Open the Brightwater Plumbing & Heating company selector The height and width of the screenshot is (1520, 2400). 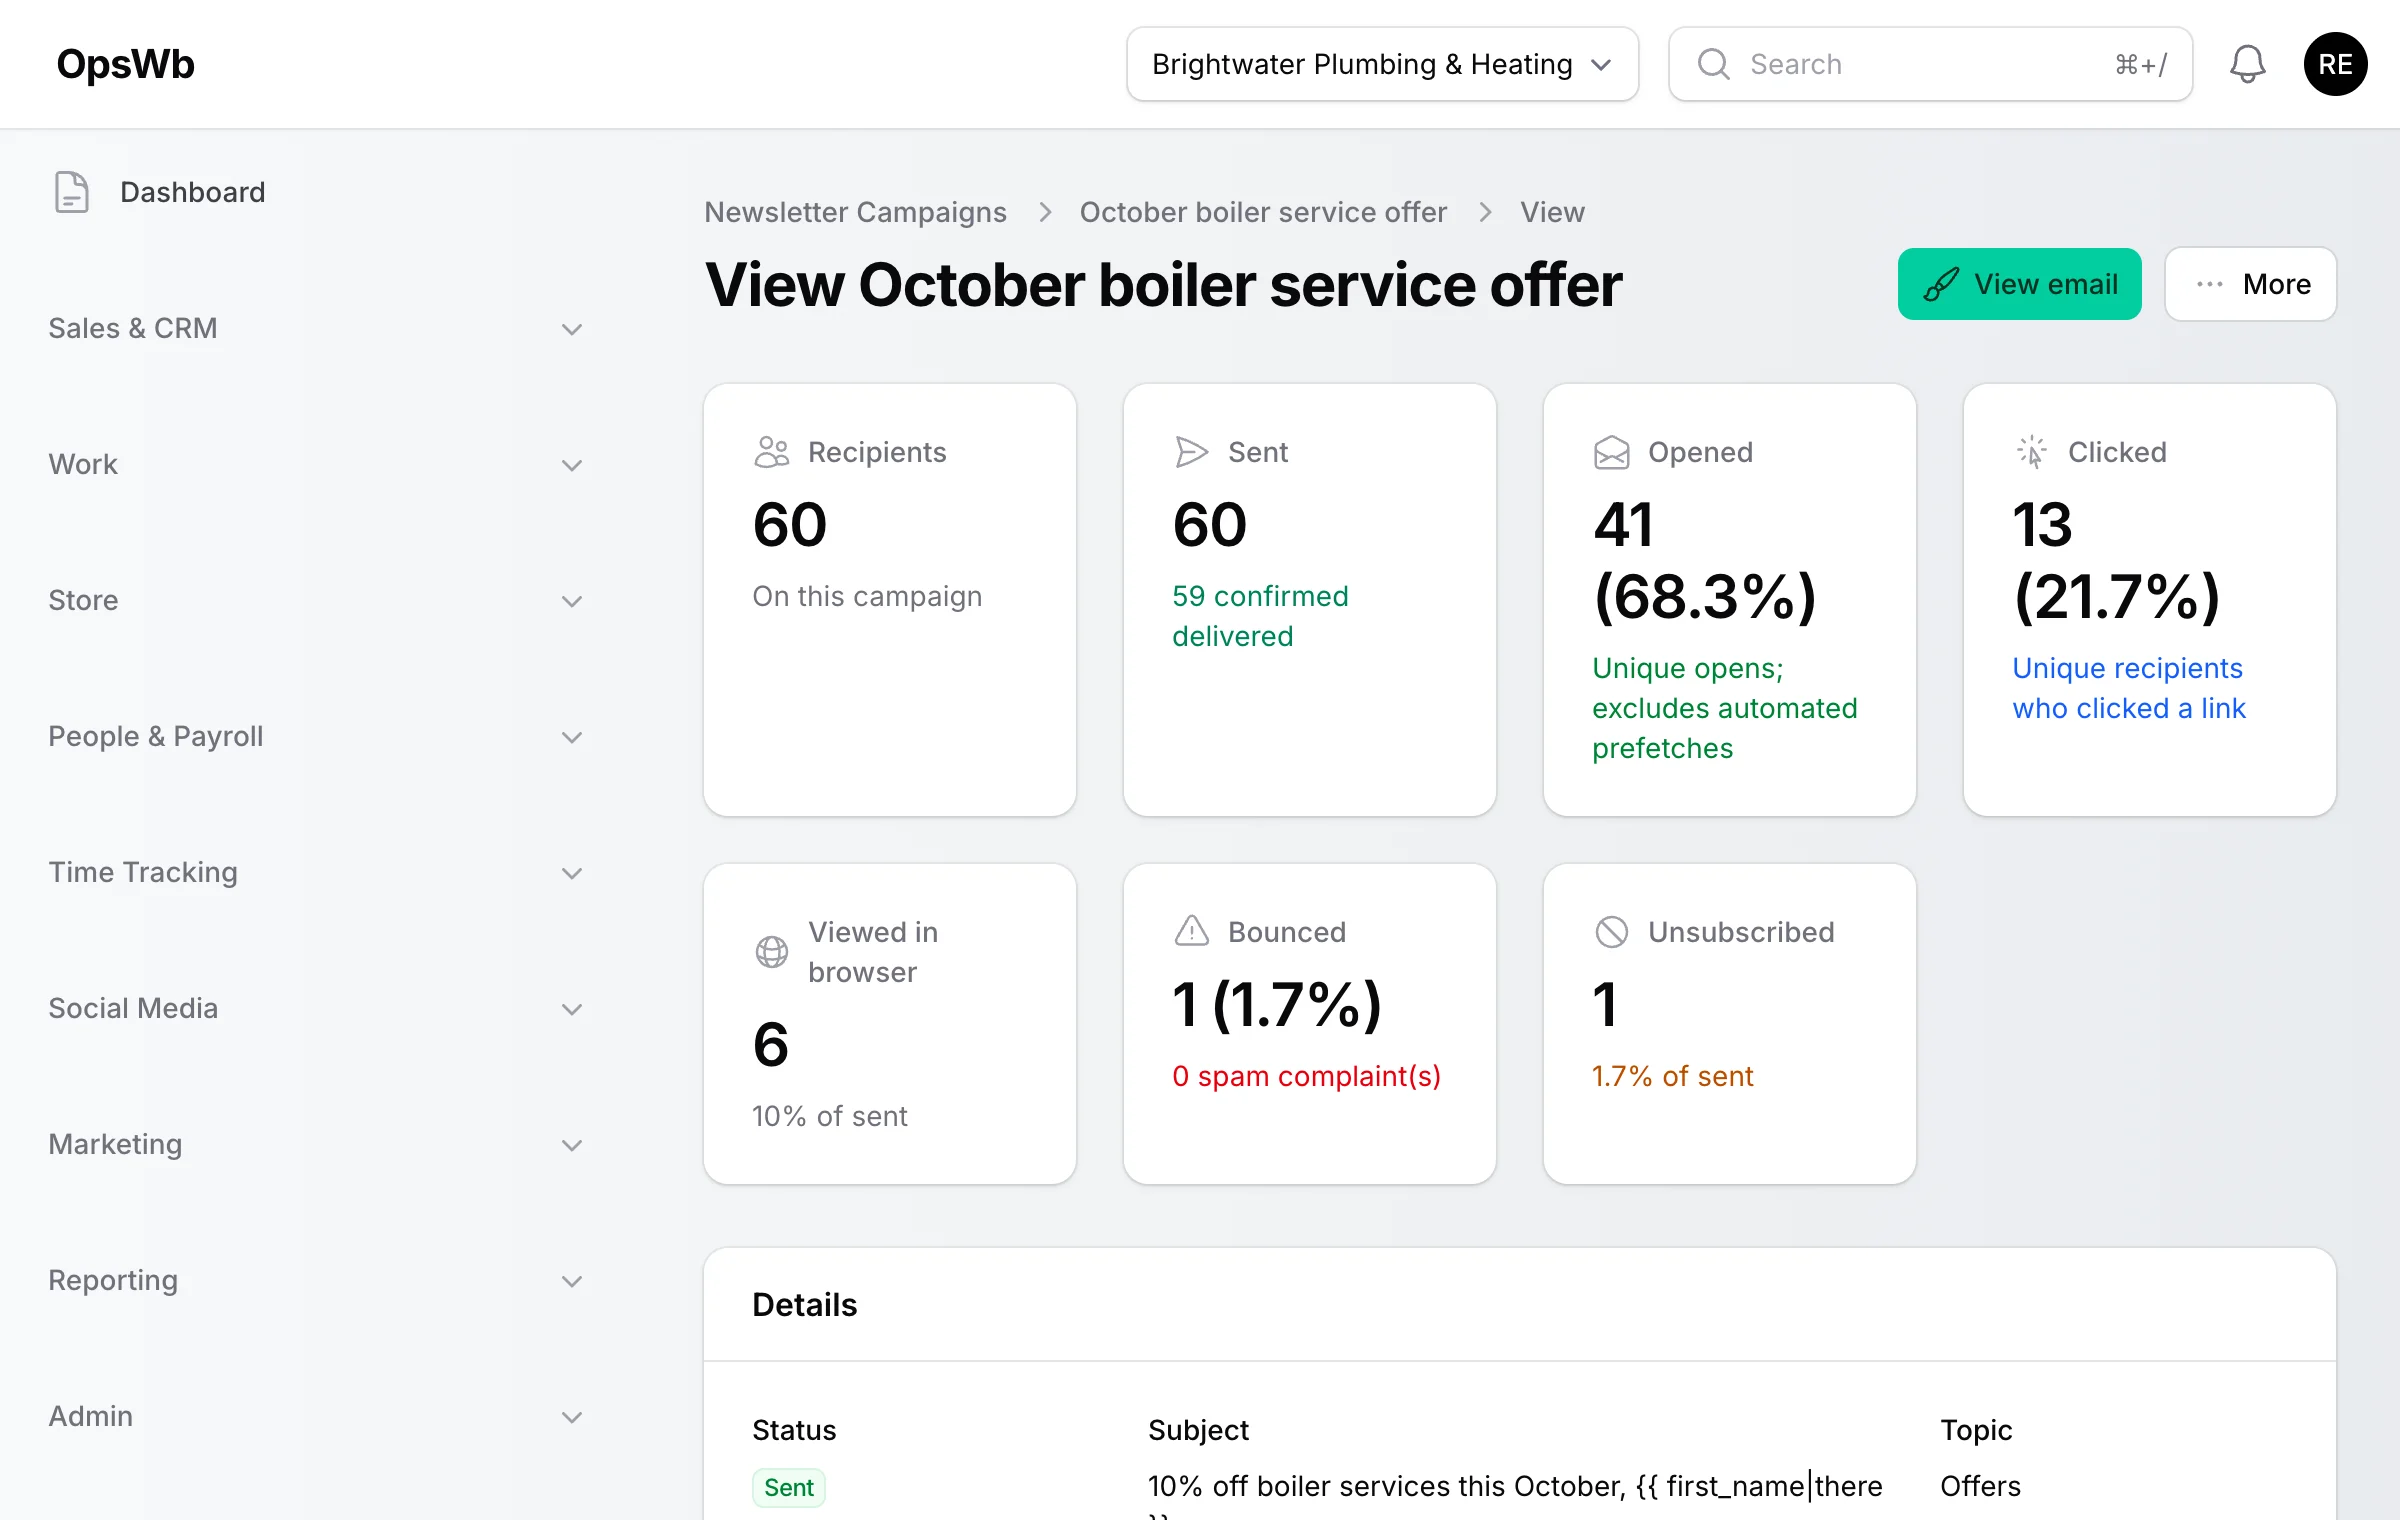point(1382,64)
